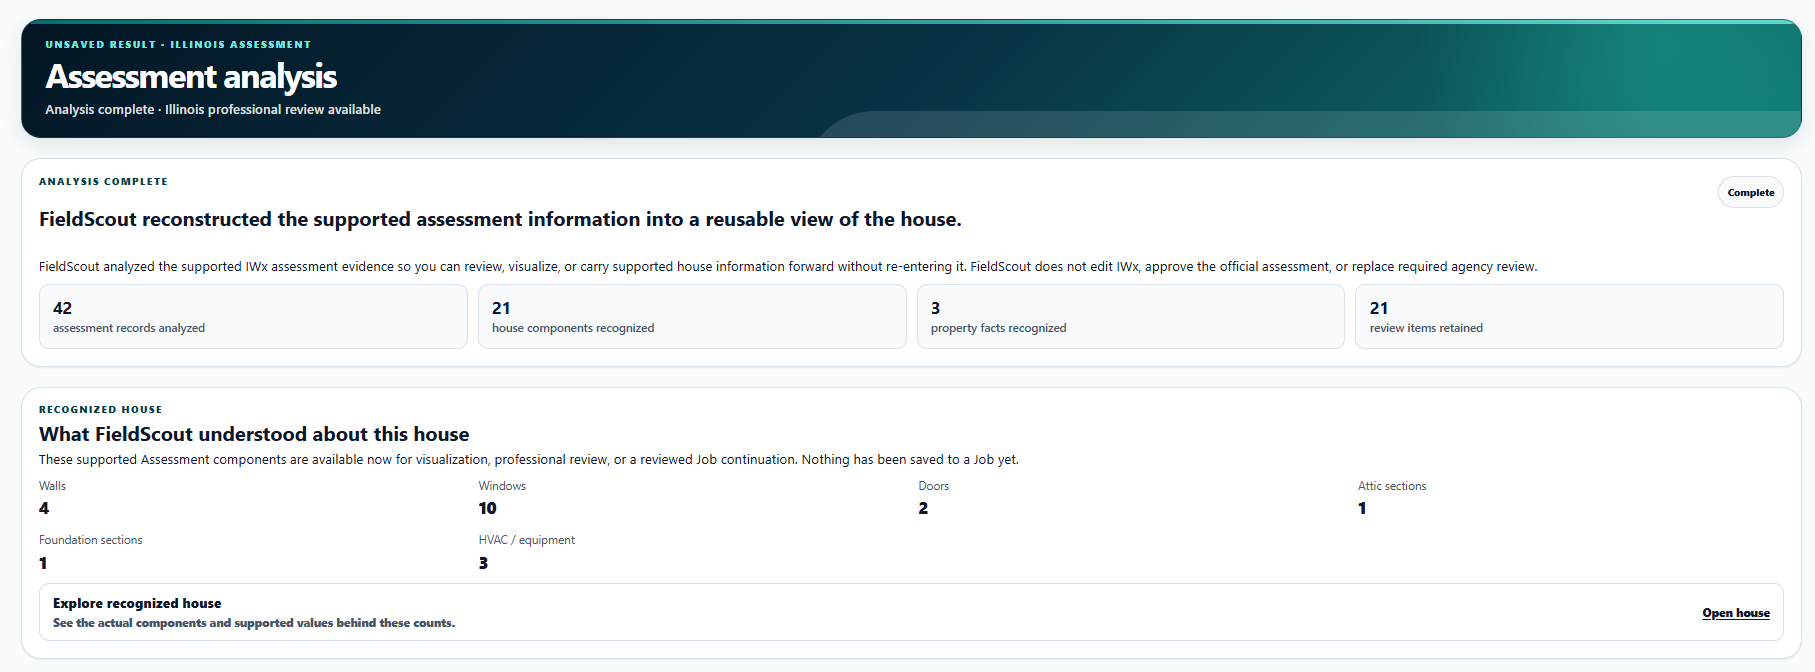Open the recognized house via Open house link
The height and width of the screenshot is (672, 1815).
(x=1735, y=613)
